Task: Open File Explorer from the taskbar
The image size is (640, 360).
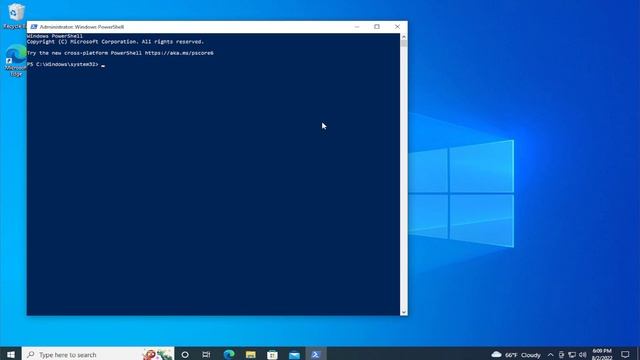Action: [251, 354]
